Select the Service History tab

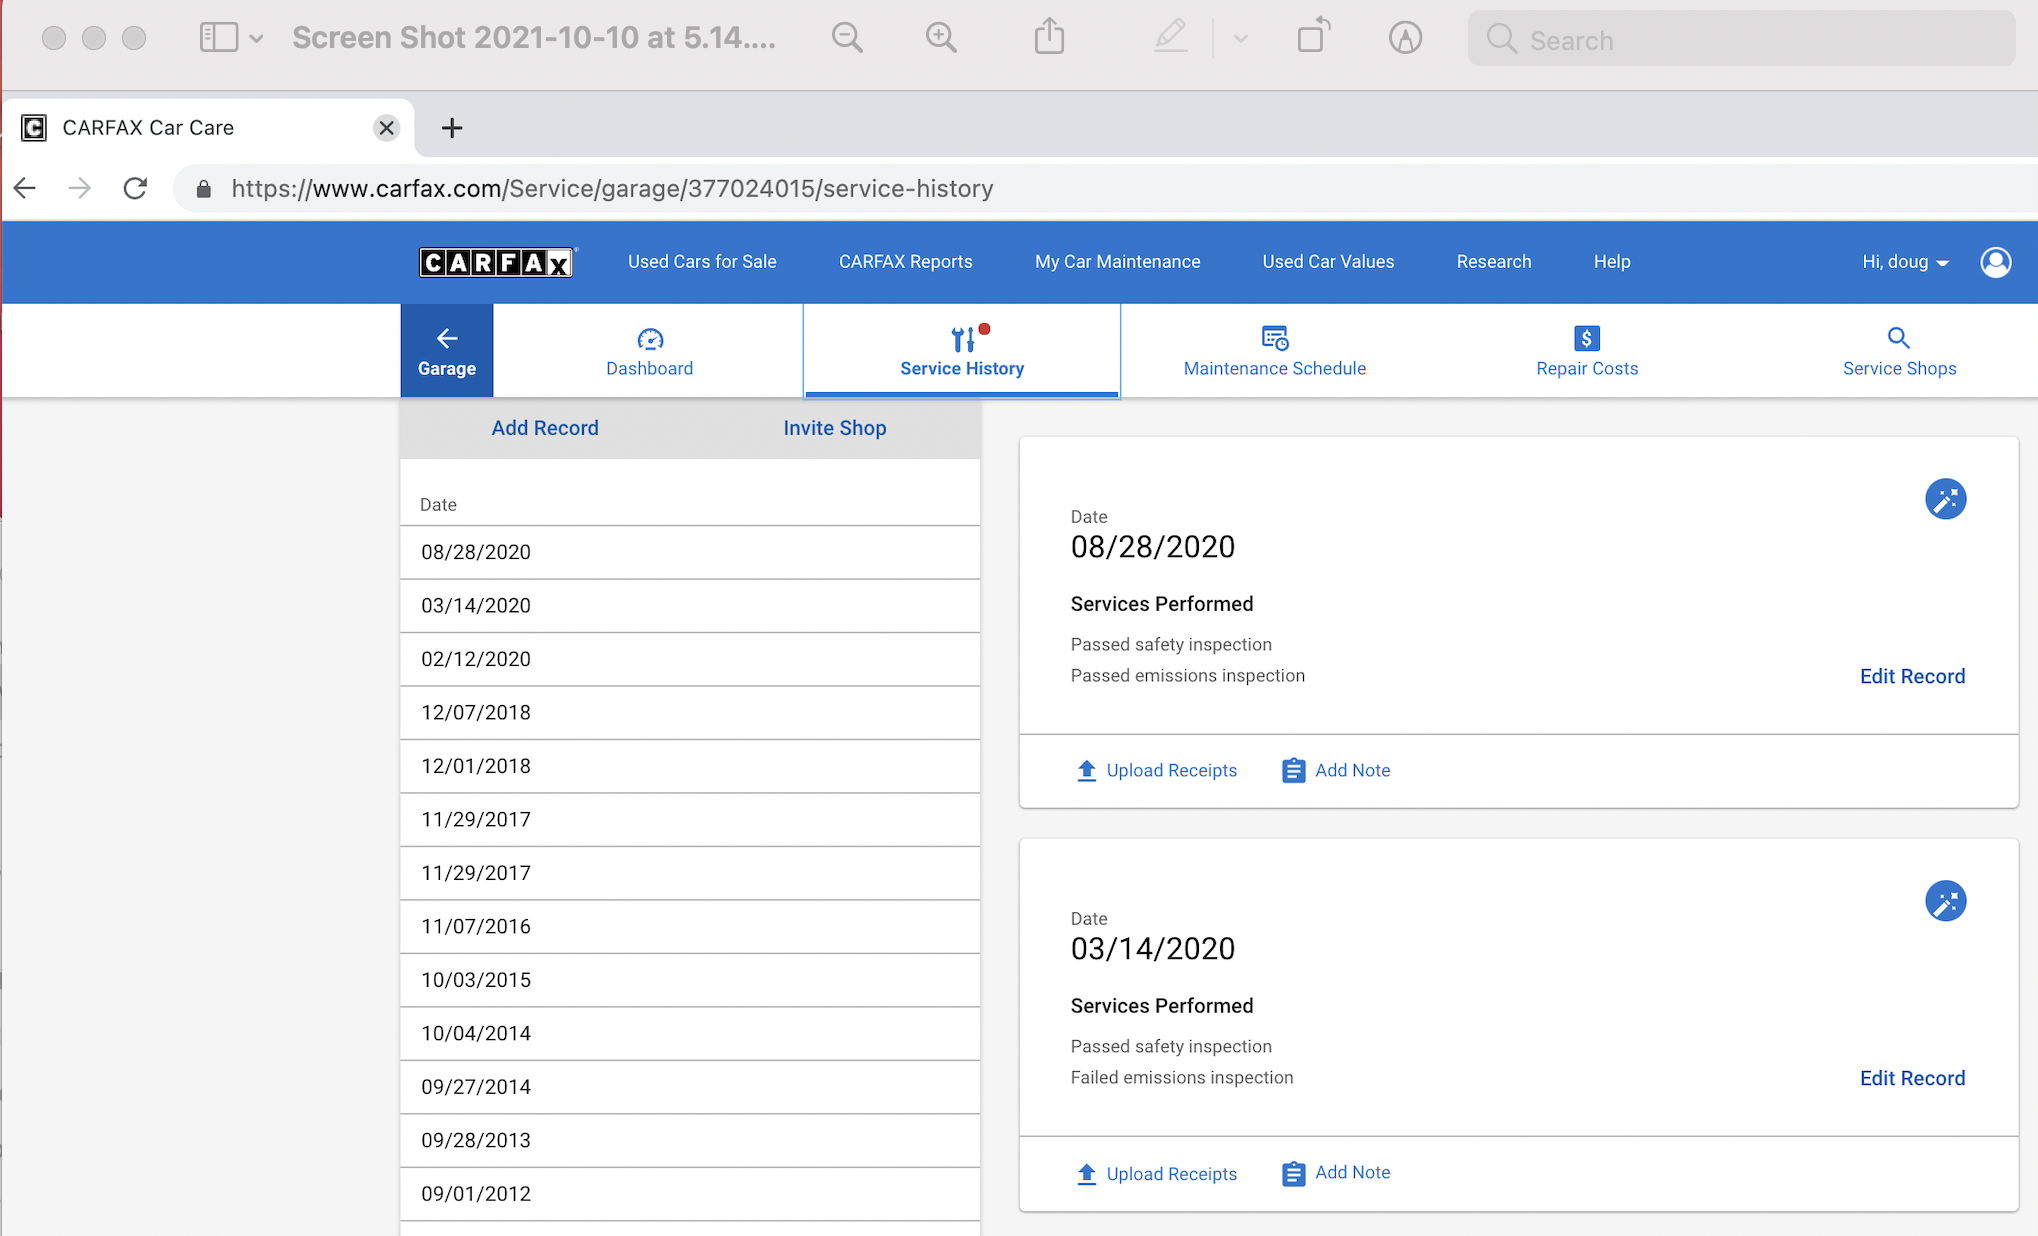962,351
